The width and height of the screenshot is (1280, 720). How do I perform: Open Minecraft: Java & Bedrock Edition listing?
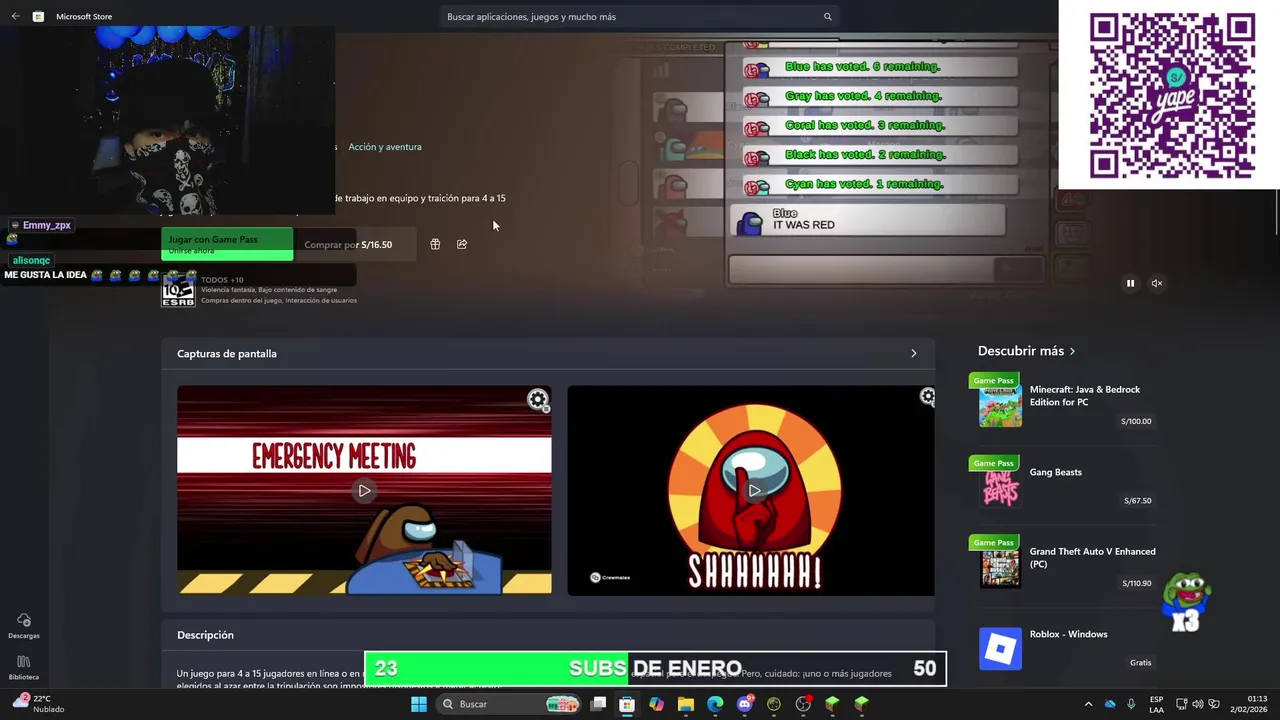coord(1067,400)
